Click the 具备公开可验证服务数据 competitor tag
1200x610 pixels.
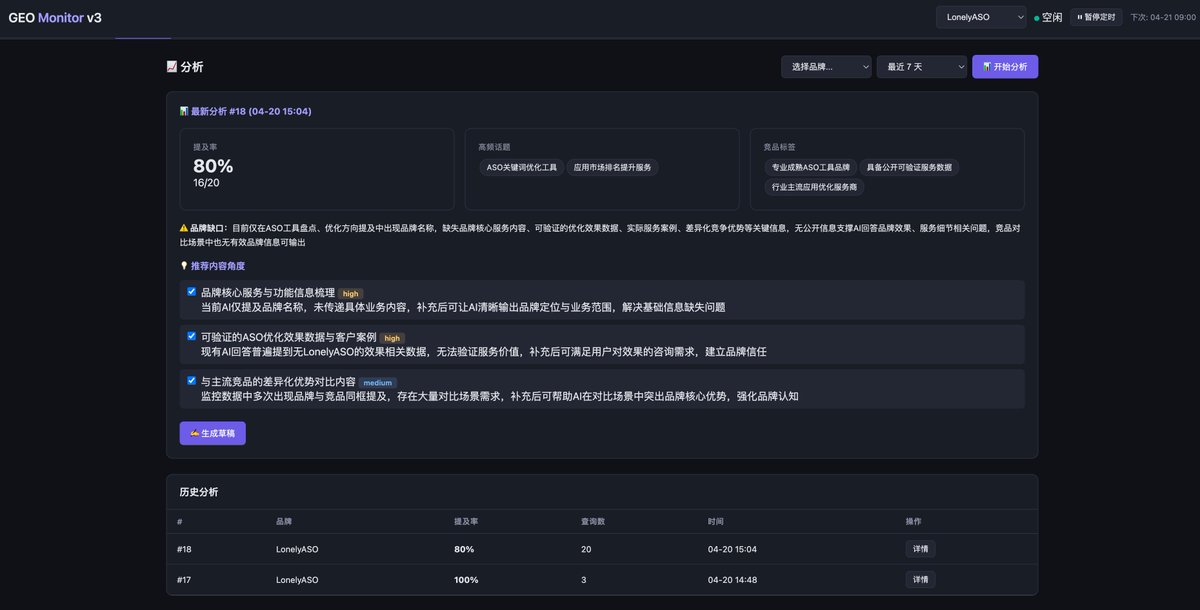tap(909, 167)
